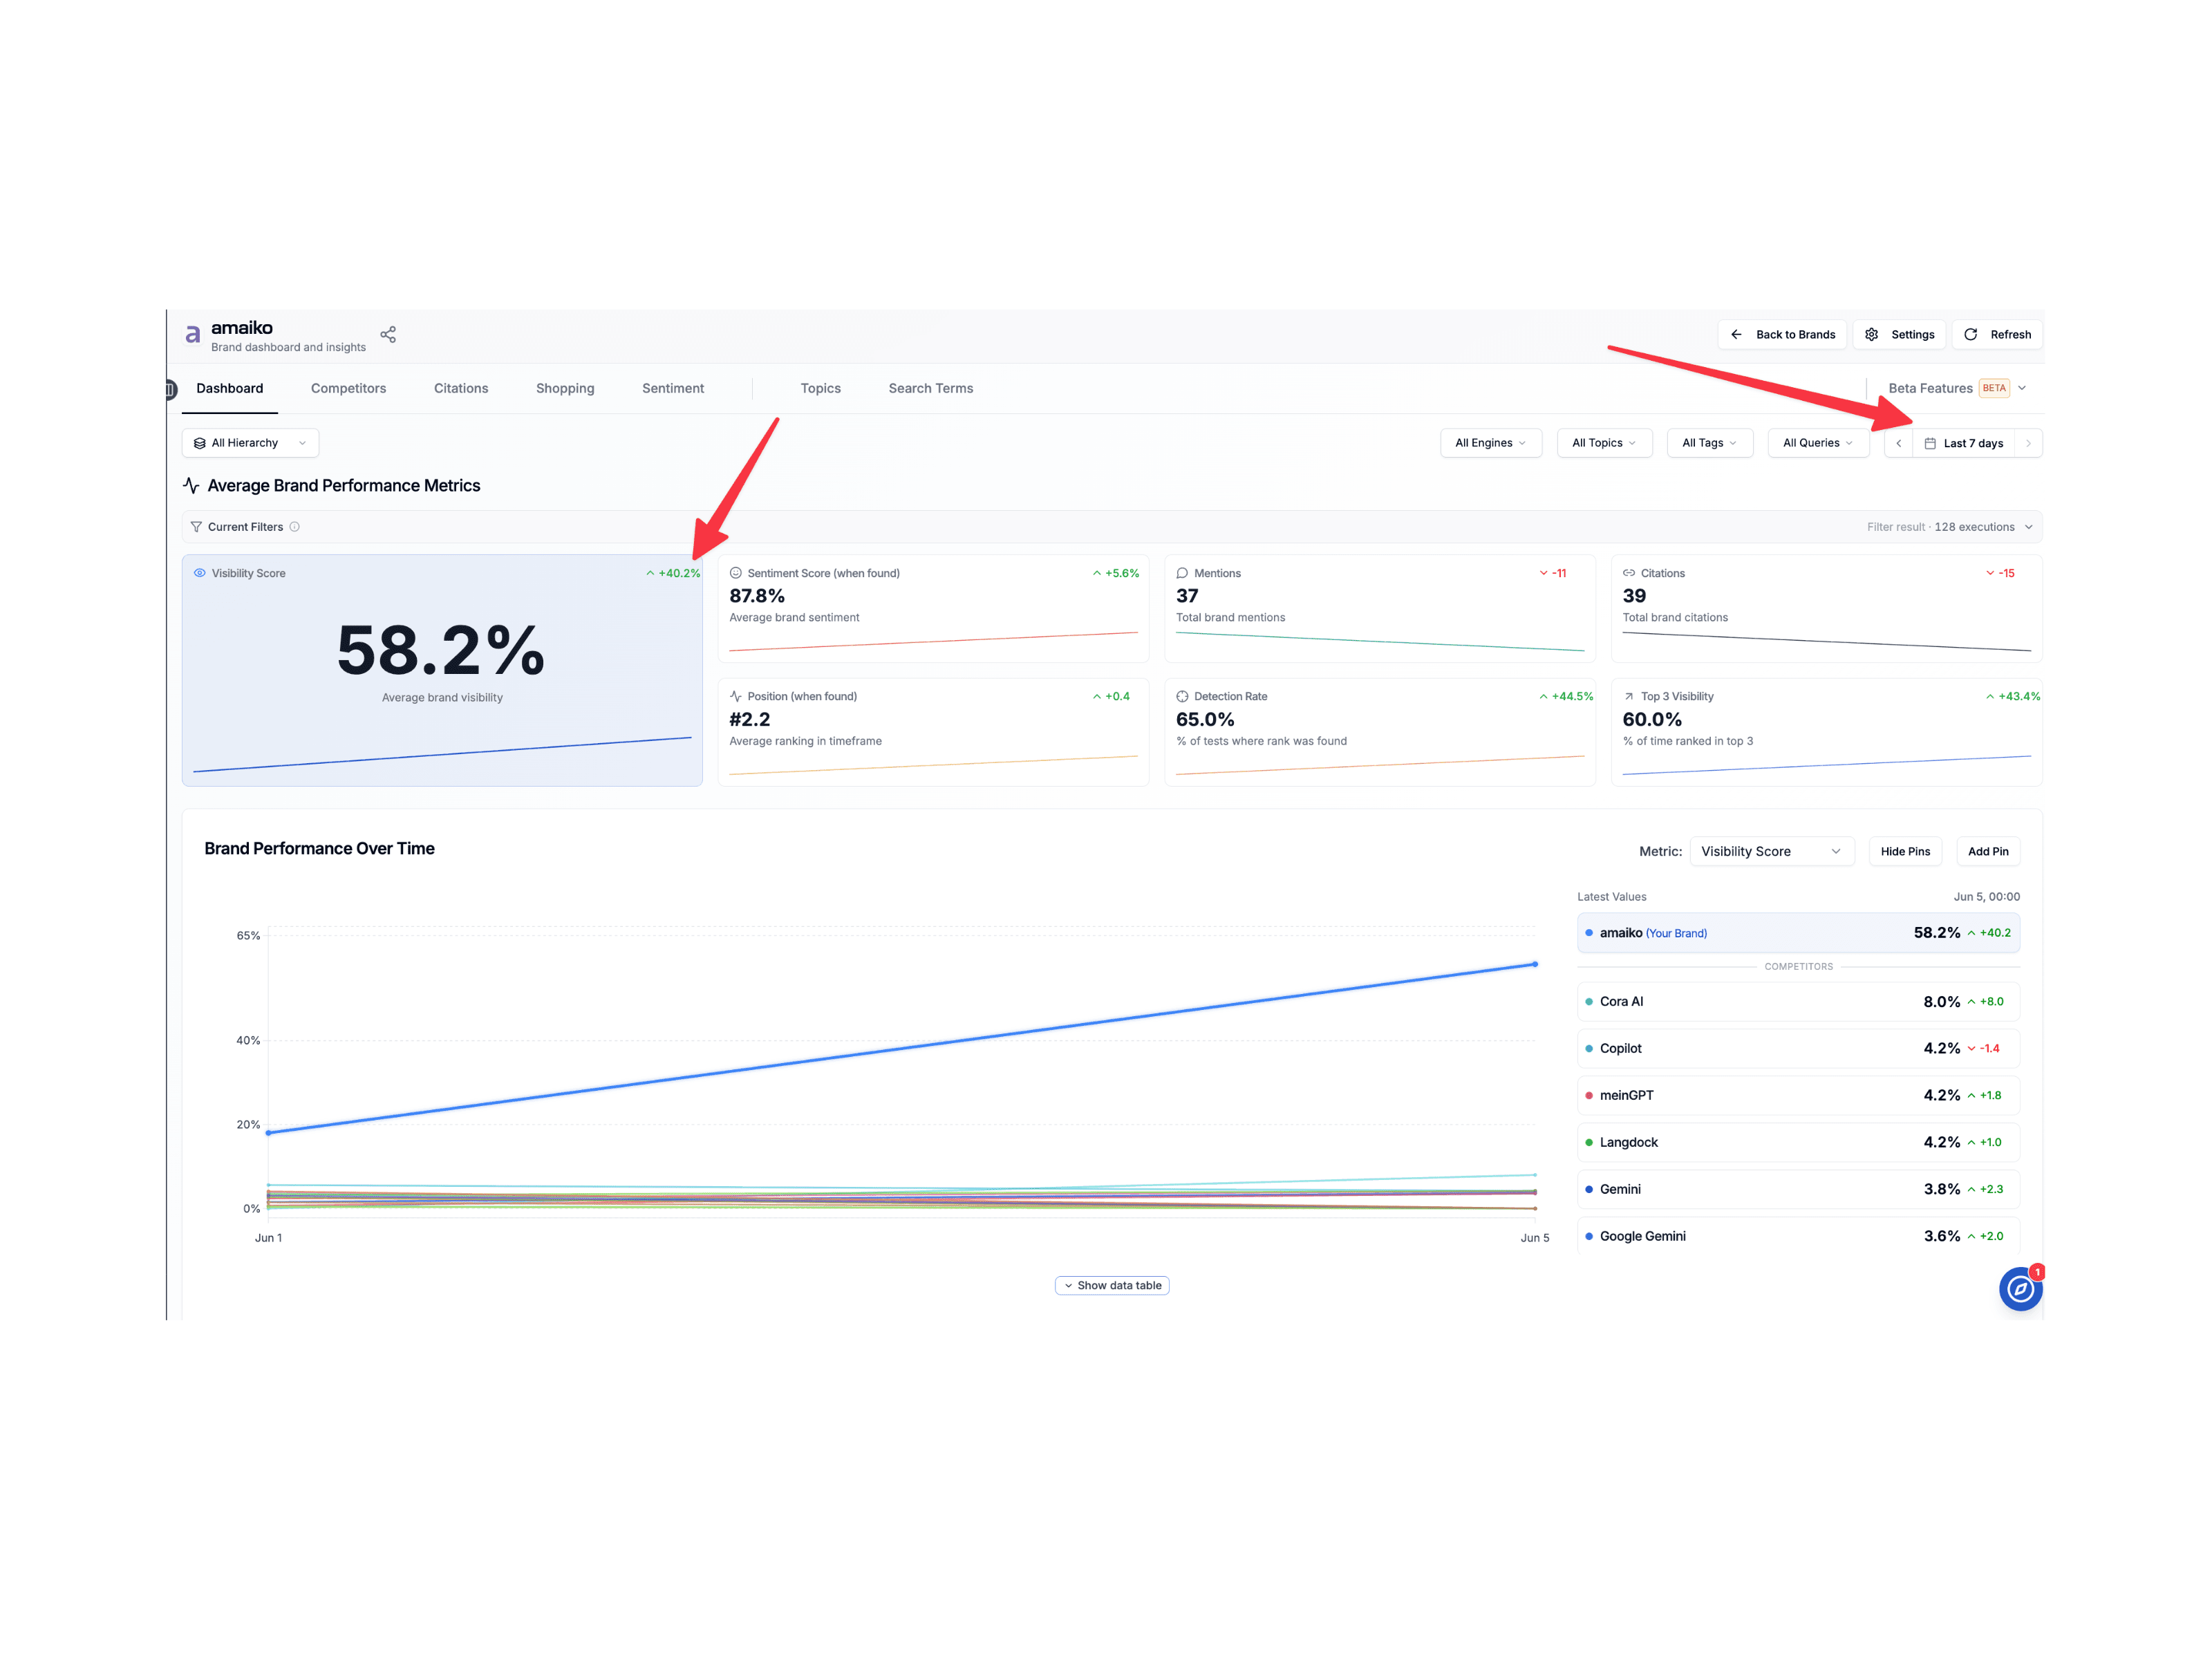
Task: Expand the filter result 128 executions chevron
Action: click(x=2028, y=527)
